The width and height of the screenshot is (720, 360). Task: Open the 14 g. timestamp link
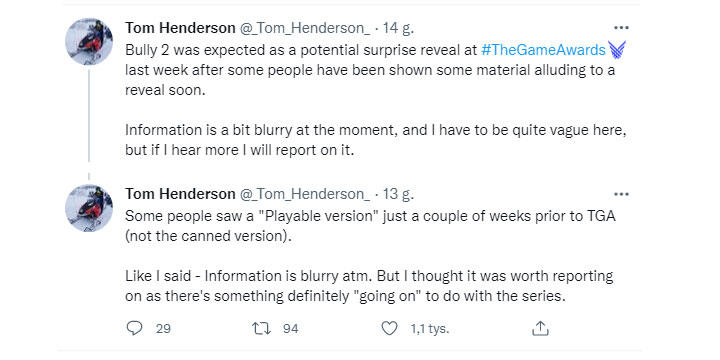point(398,28)
